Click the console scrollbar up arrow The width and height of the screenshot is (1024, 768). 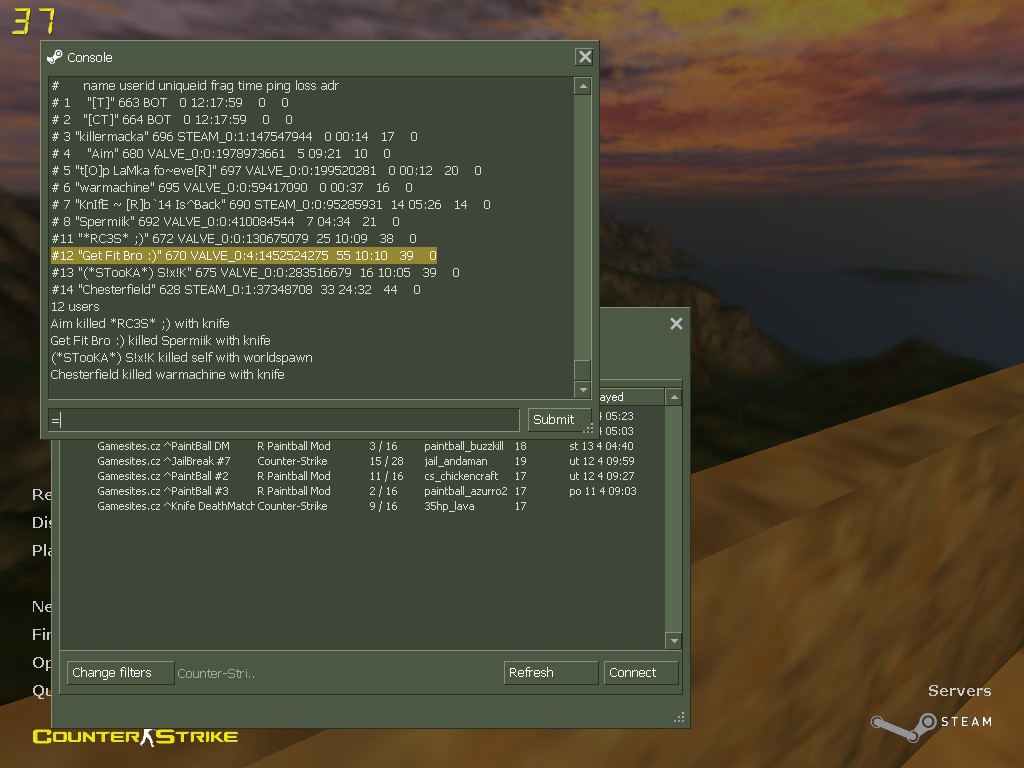[x=583, y=86]
